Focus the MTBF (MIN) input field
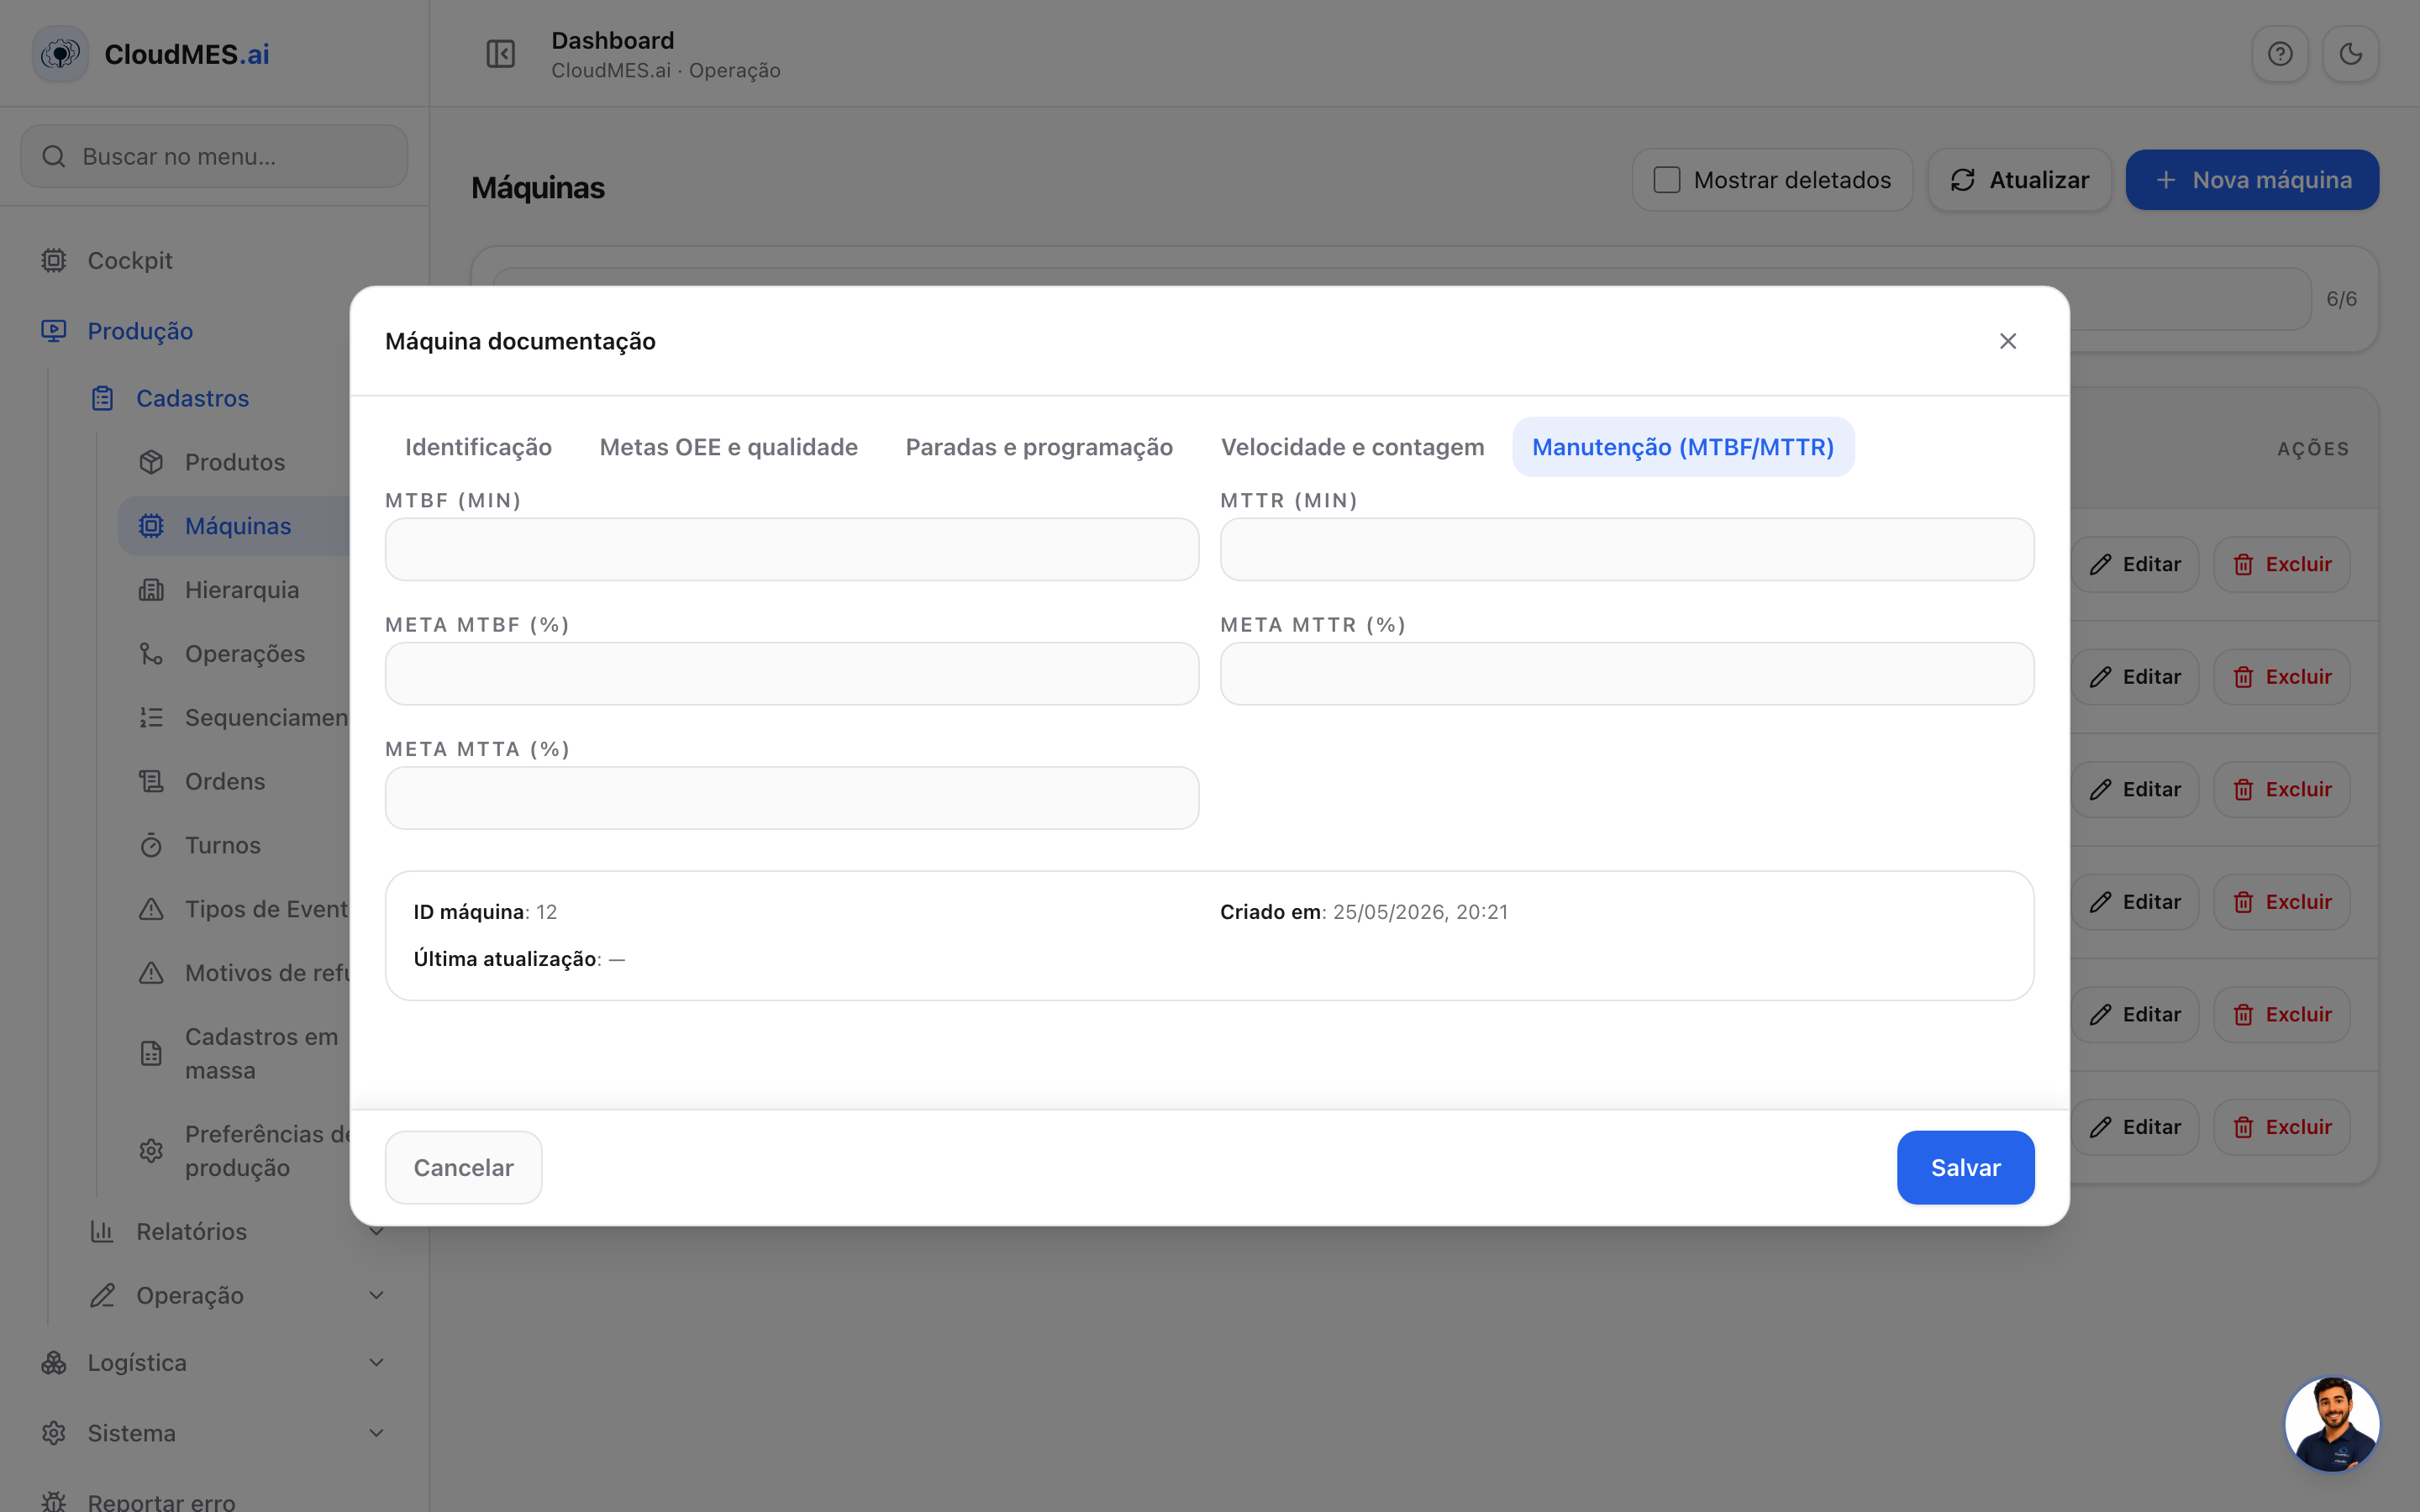 [792, 549]
